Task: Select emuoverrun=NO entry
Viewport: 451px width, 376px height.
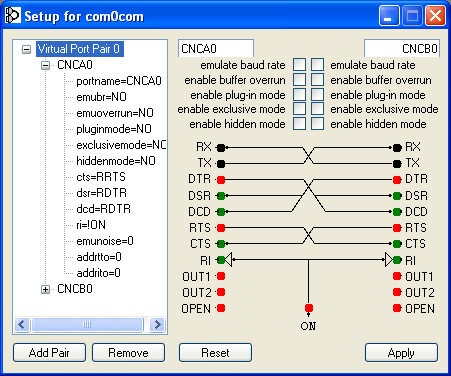Action: click(115, 113)
